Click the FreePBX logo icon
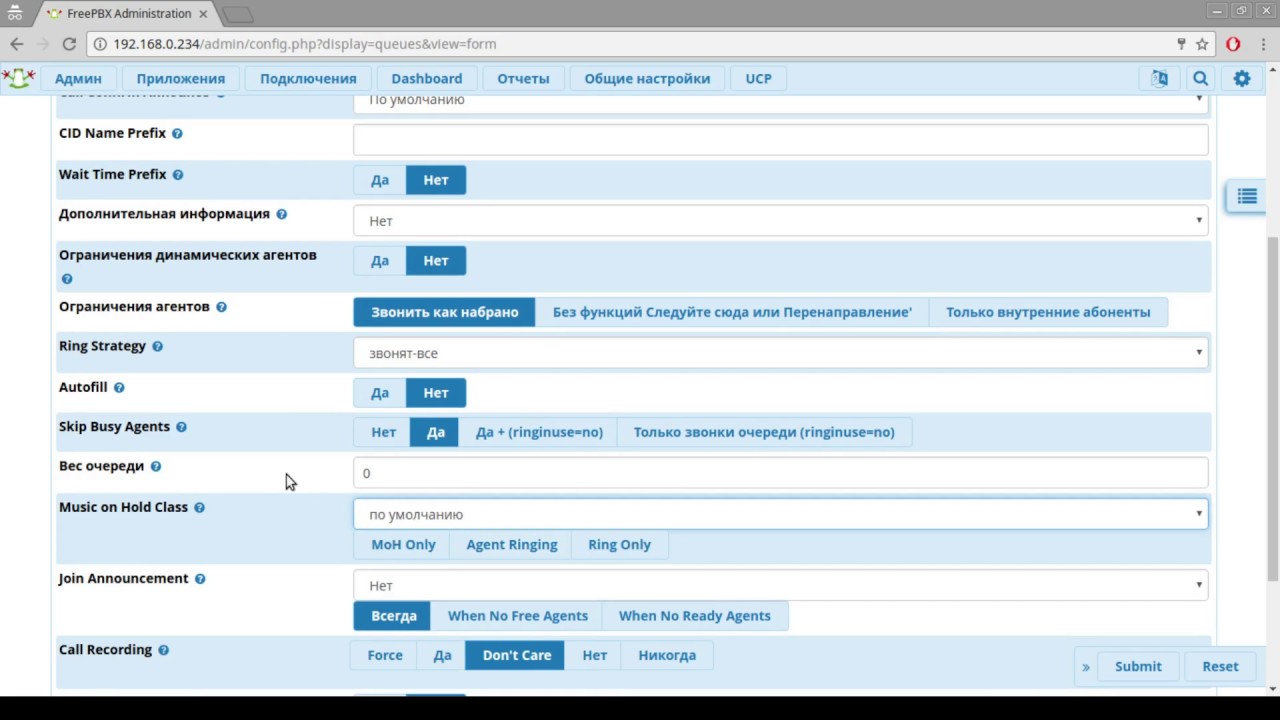This screenshot has width=1280, height=720. pos(19,78)
